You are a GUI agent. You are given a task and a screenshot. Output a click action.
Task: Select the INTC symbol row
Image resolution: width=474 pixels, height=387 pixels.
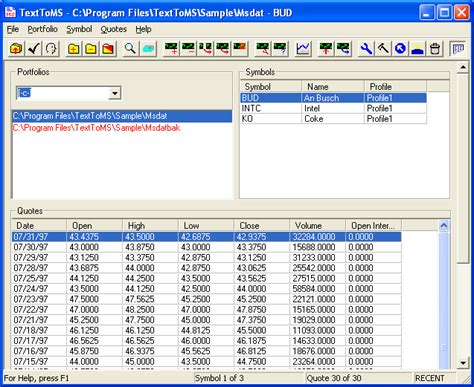(333, 108)
